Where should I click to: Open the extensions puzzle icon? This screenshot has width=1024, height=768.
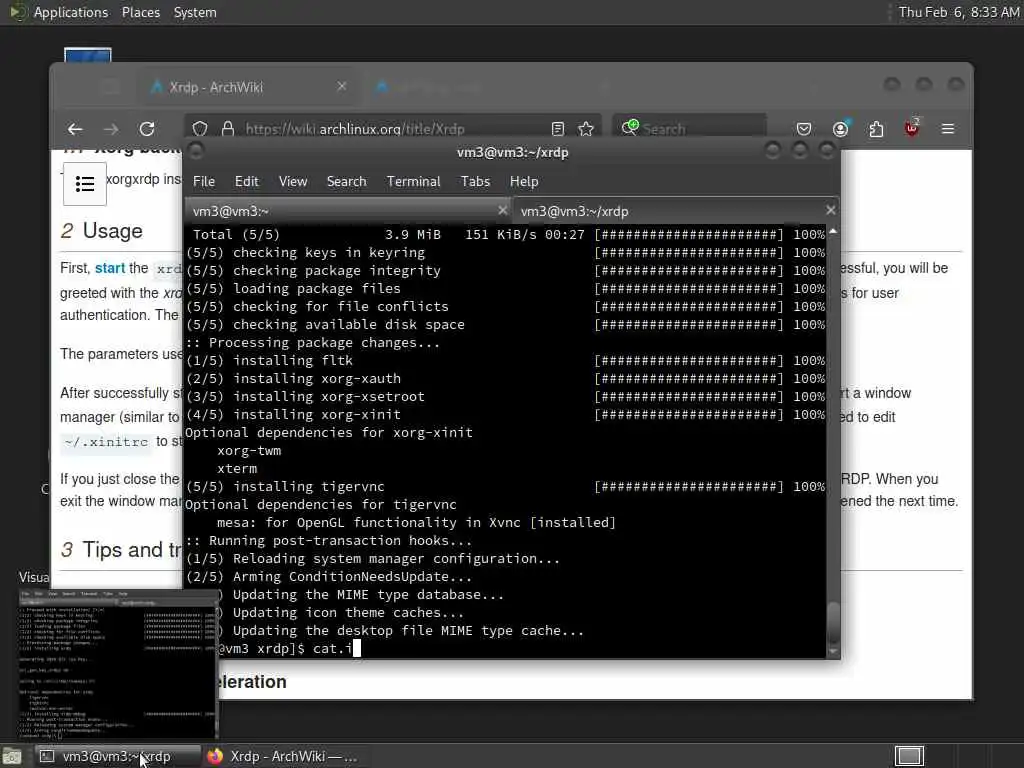(876, 129)
